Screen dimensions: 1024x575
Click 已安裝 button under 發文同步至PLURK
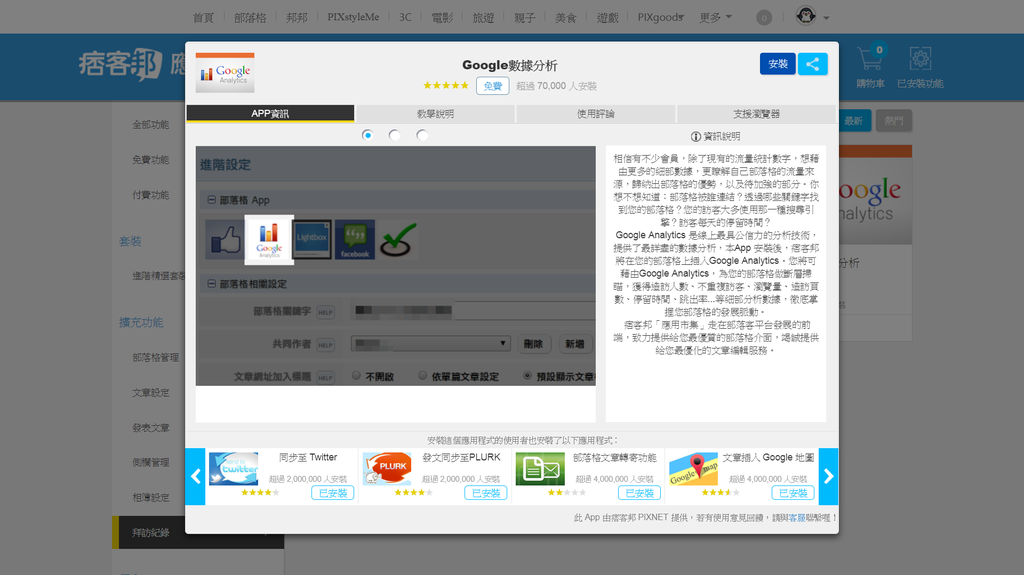(486, 493)
